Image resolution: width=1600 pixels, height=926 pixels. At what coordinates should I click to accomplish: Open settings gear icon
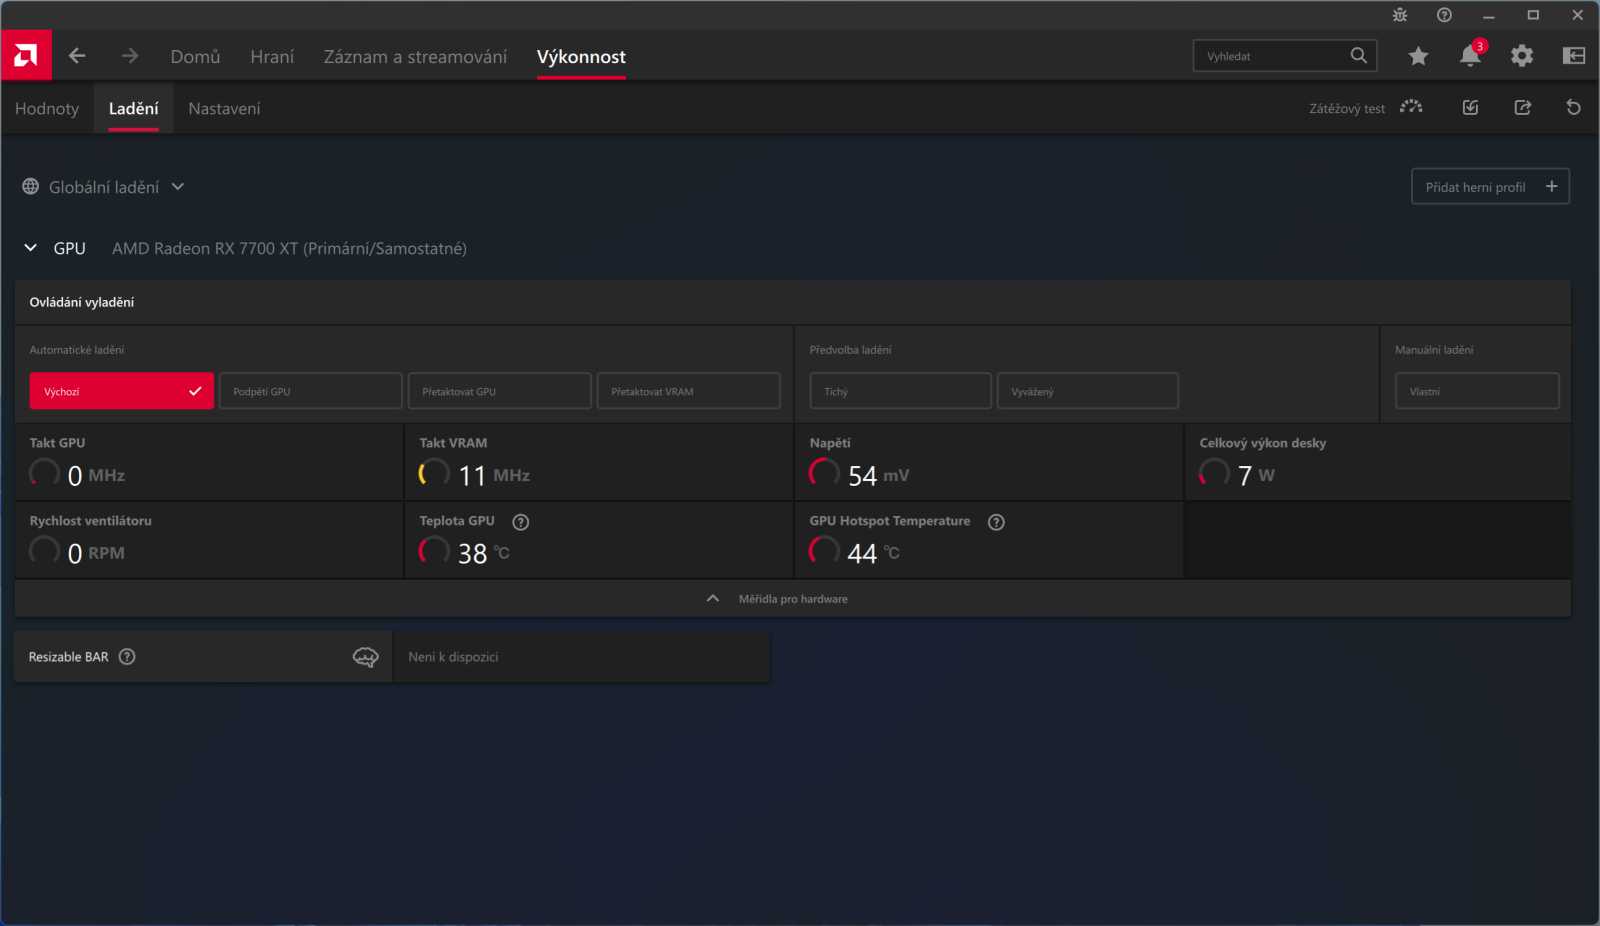pos(1522,56)
